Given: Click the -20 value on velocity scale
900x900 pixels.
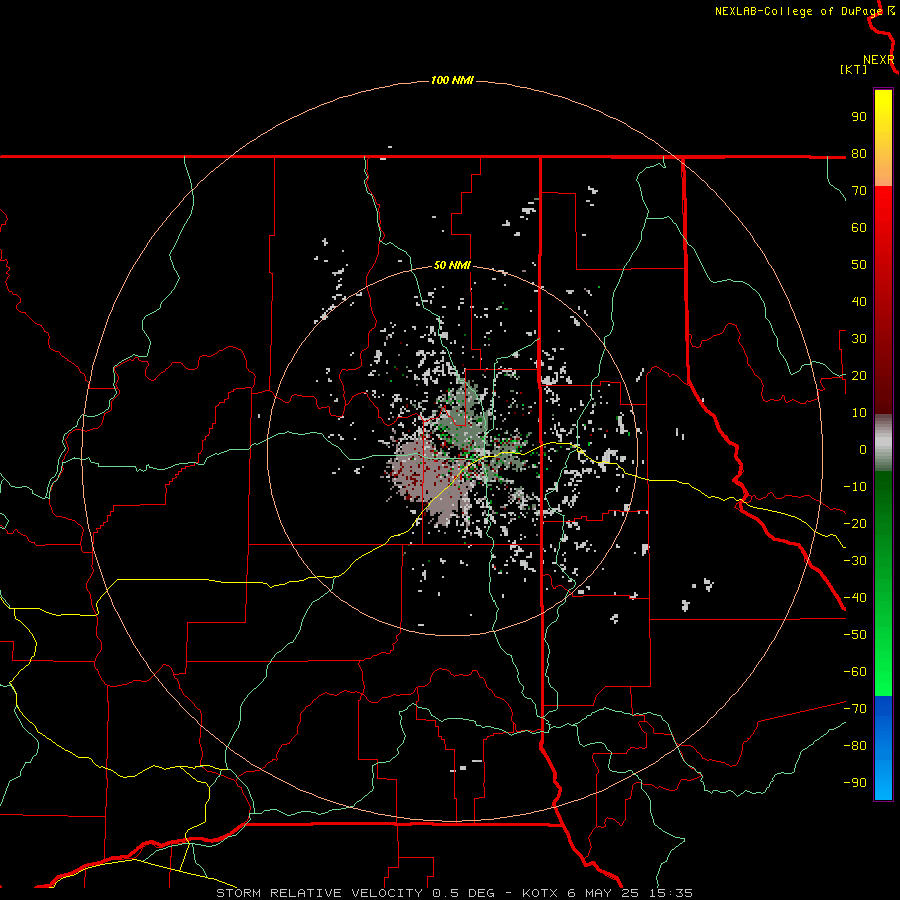Looking at the screenshot, I should (855, 523).
